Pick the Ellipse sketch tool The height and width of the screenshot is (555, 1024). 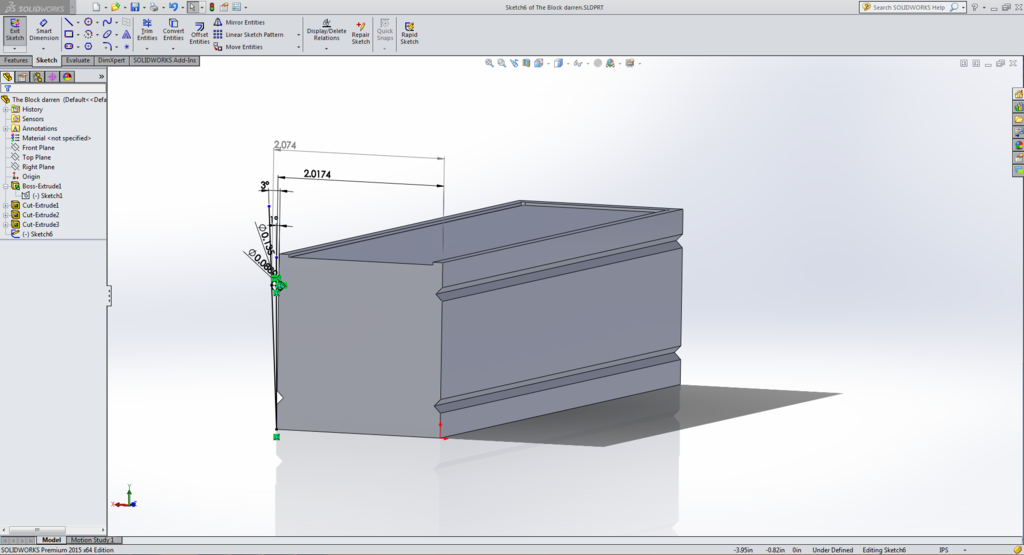point(107,34)
